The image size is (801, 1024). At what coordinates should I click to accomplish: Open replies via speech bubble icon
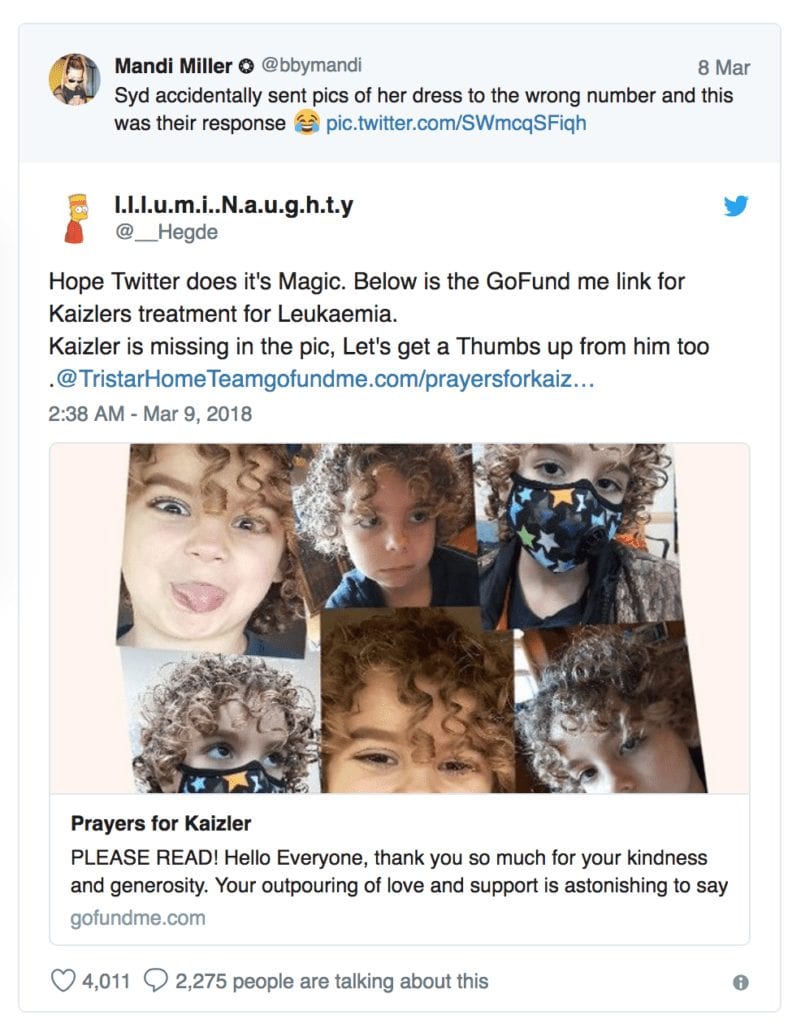tap(155, 981)
